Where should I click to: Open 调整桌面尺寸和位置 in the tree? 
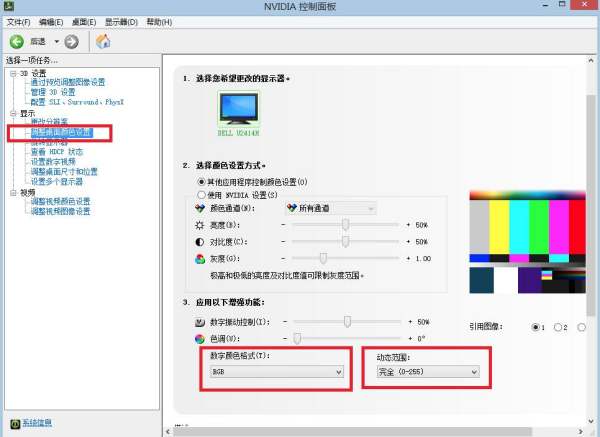64,172
